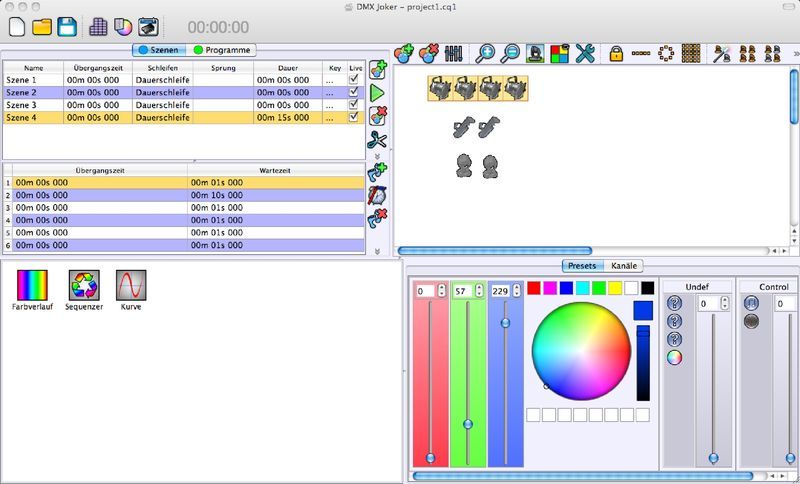
Task: Play the scene with green triangle
Action: click(377, 93)
